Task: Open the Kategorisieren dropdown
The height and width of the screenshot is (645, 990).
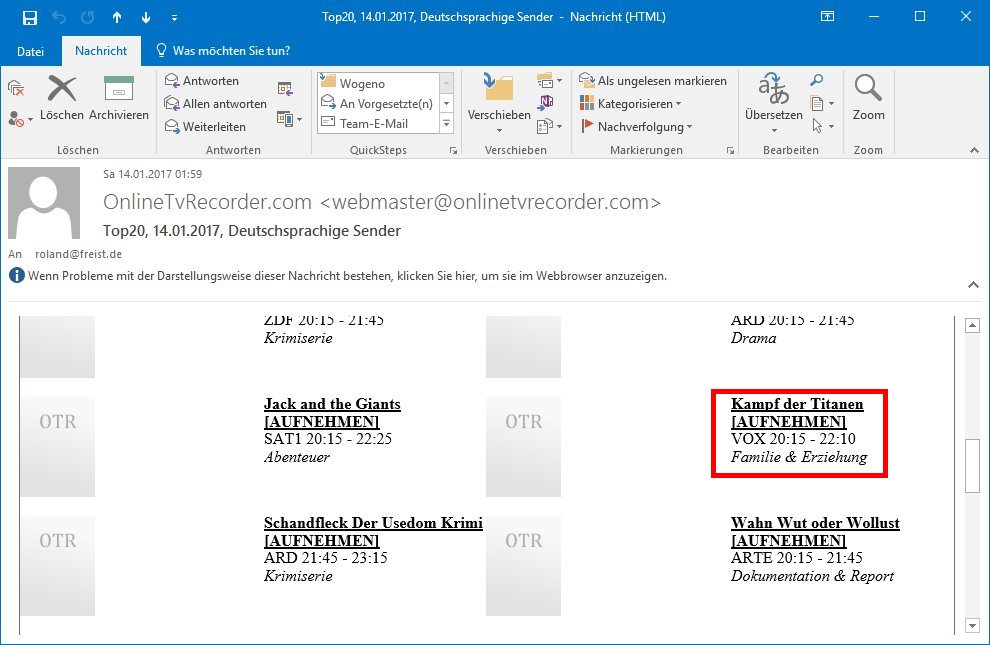Action: 630,104
